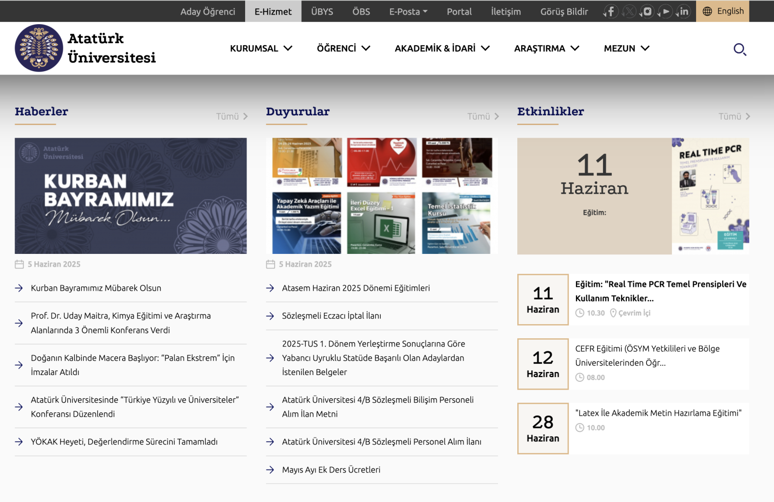Open the LinkedIn social icon

[x=684, y=11]
